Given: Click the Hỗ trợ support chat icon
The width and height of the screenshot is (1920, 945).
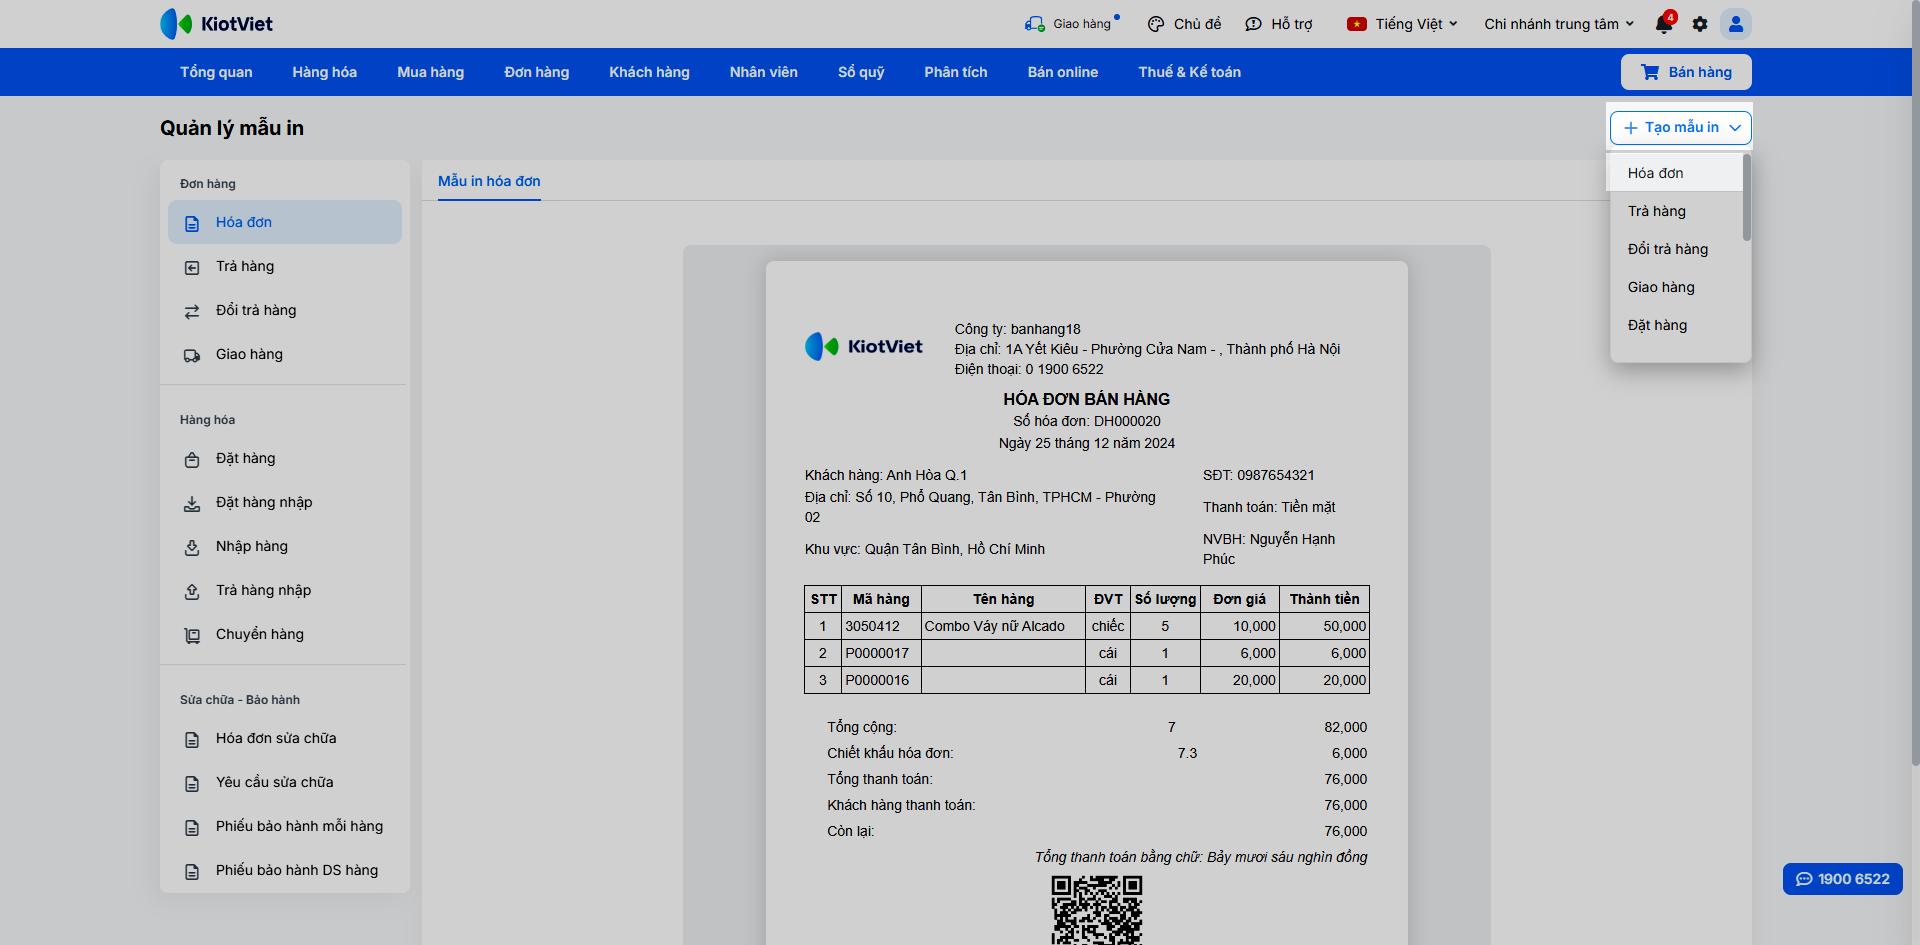Looking at the screenshot, I should click(x=1253, y=24).
